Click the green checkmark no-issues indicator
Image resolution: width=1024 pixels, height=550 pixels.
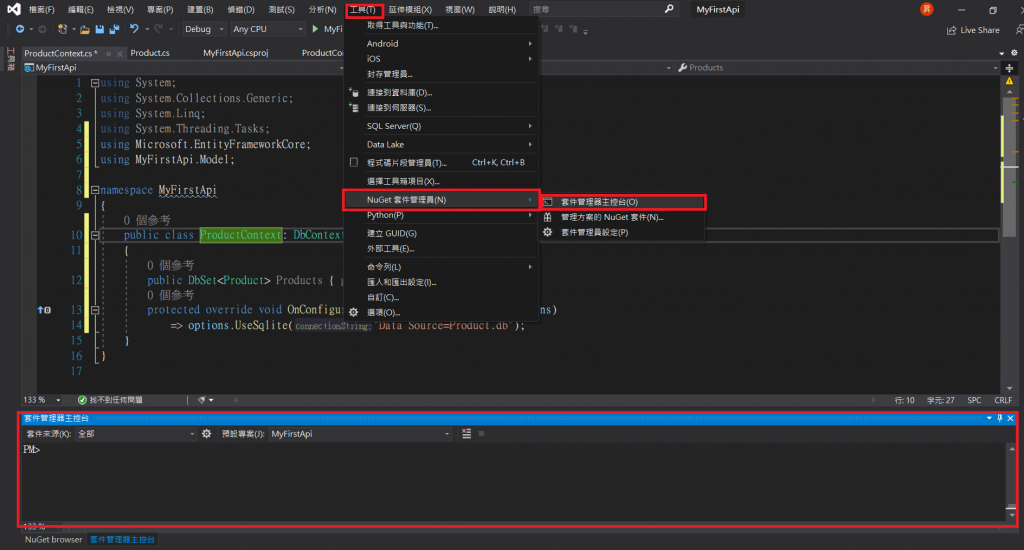tap(82, 400)
